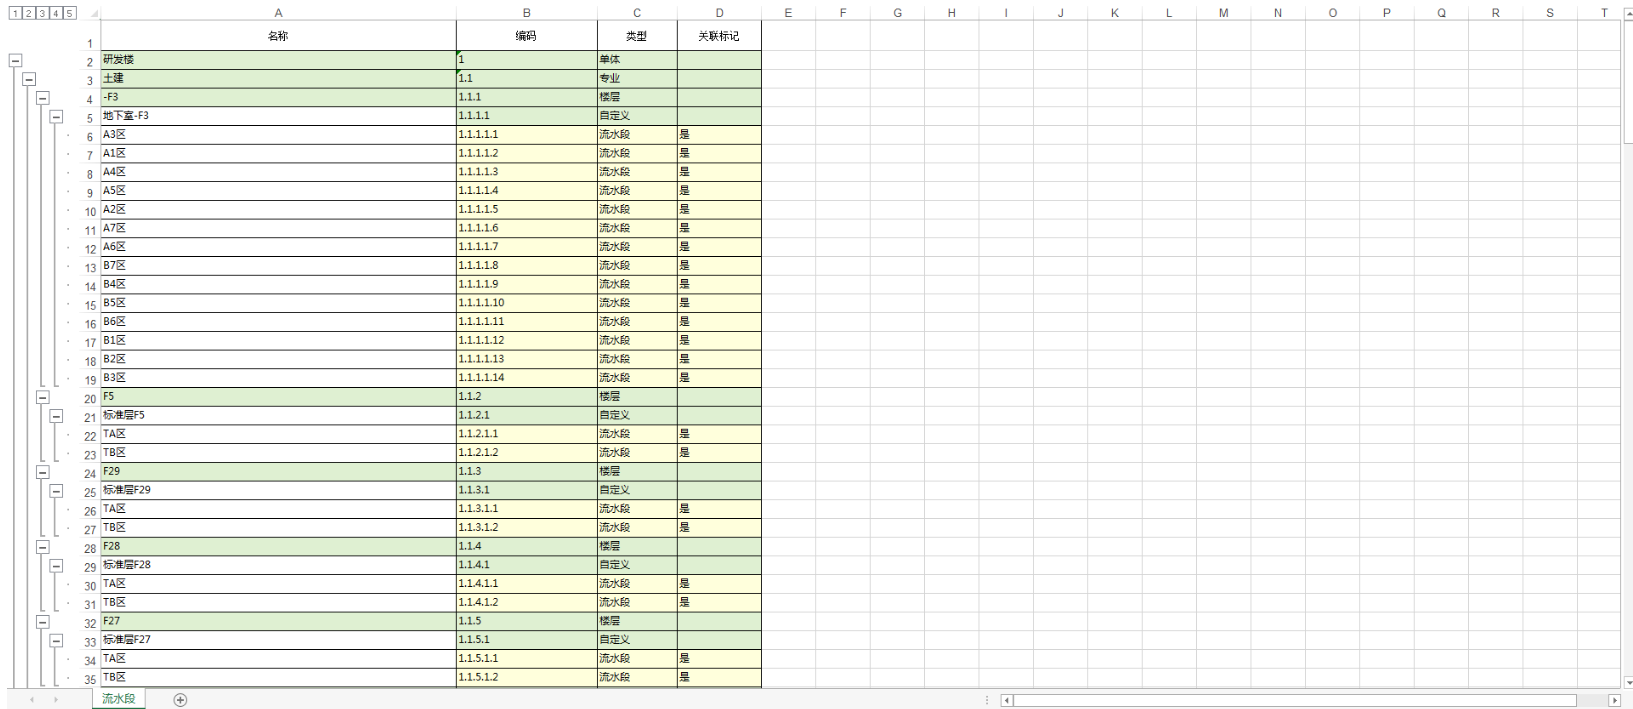Click the previous sheet navigation arrow
This screenshot has width=1633, height=709.
(32, 700)
